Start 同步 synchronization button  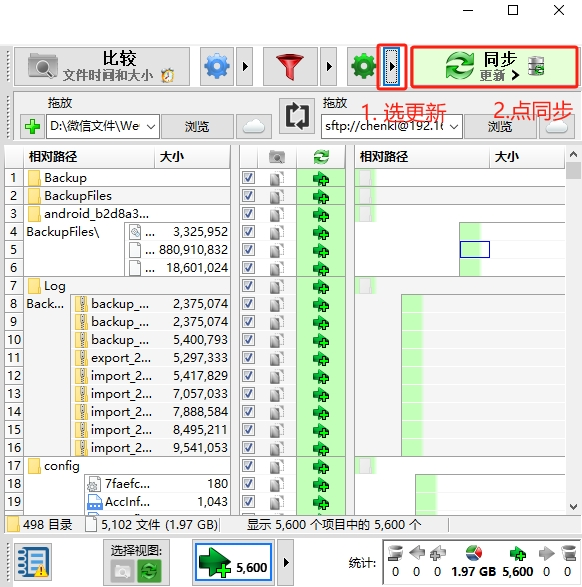click(494, 67)
